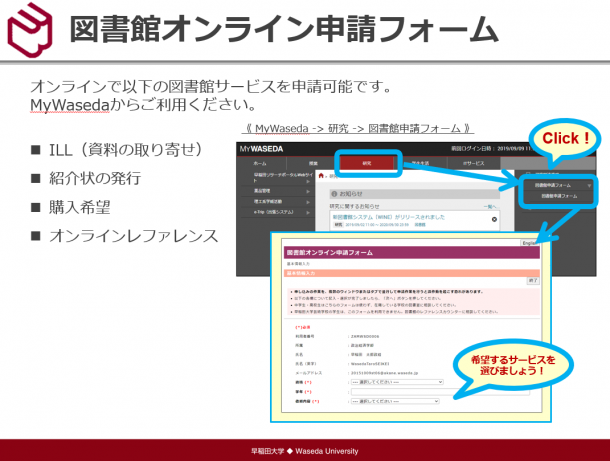Click the 図書館オンライン申請フォーム purple form header

(x=412, y=252)
